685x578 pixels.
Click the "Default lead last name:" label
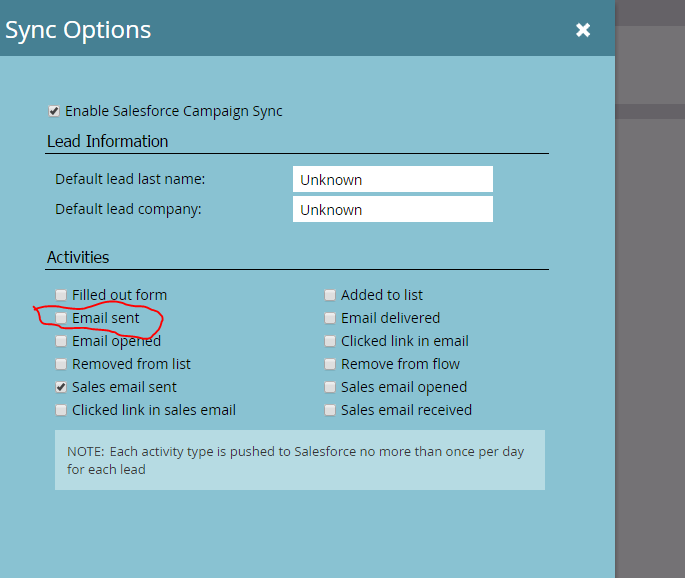click(130, 179)
